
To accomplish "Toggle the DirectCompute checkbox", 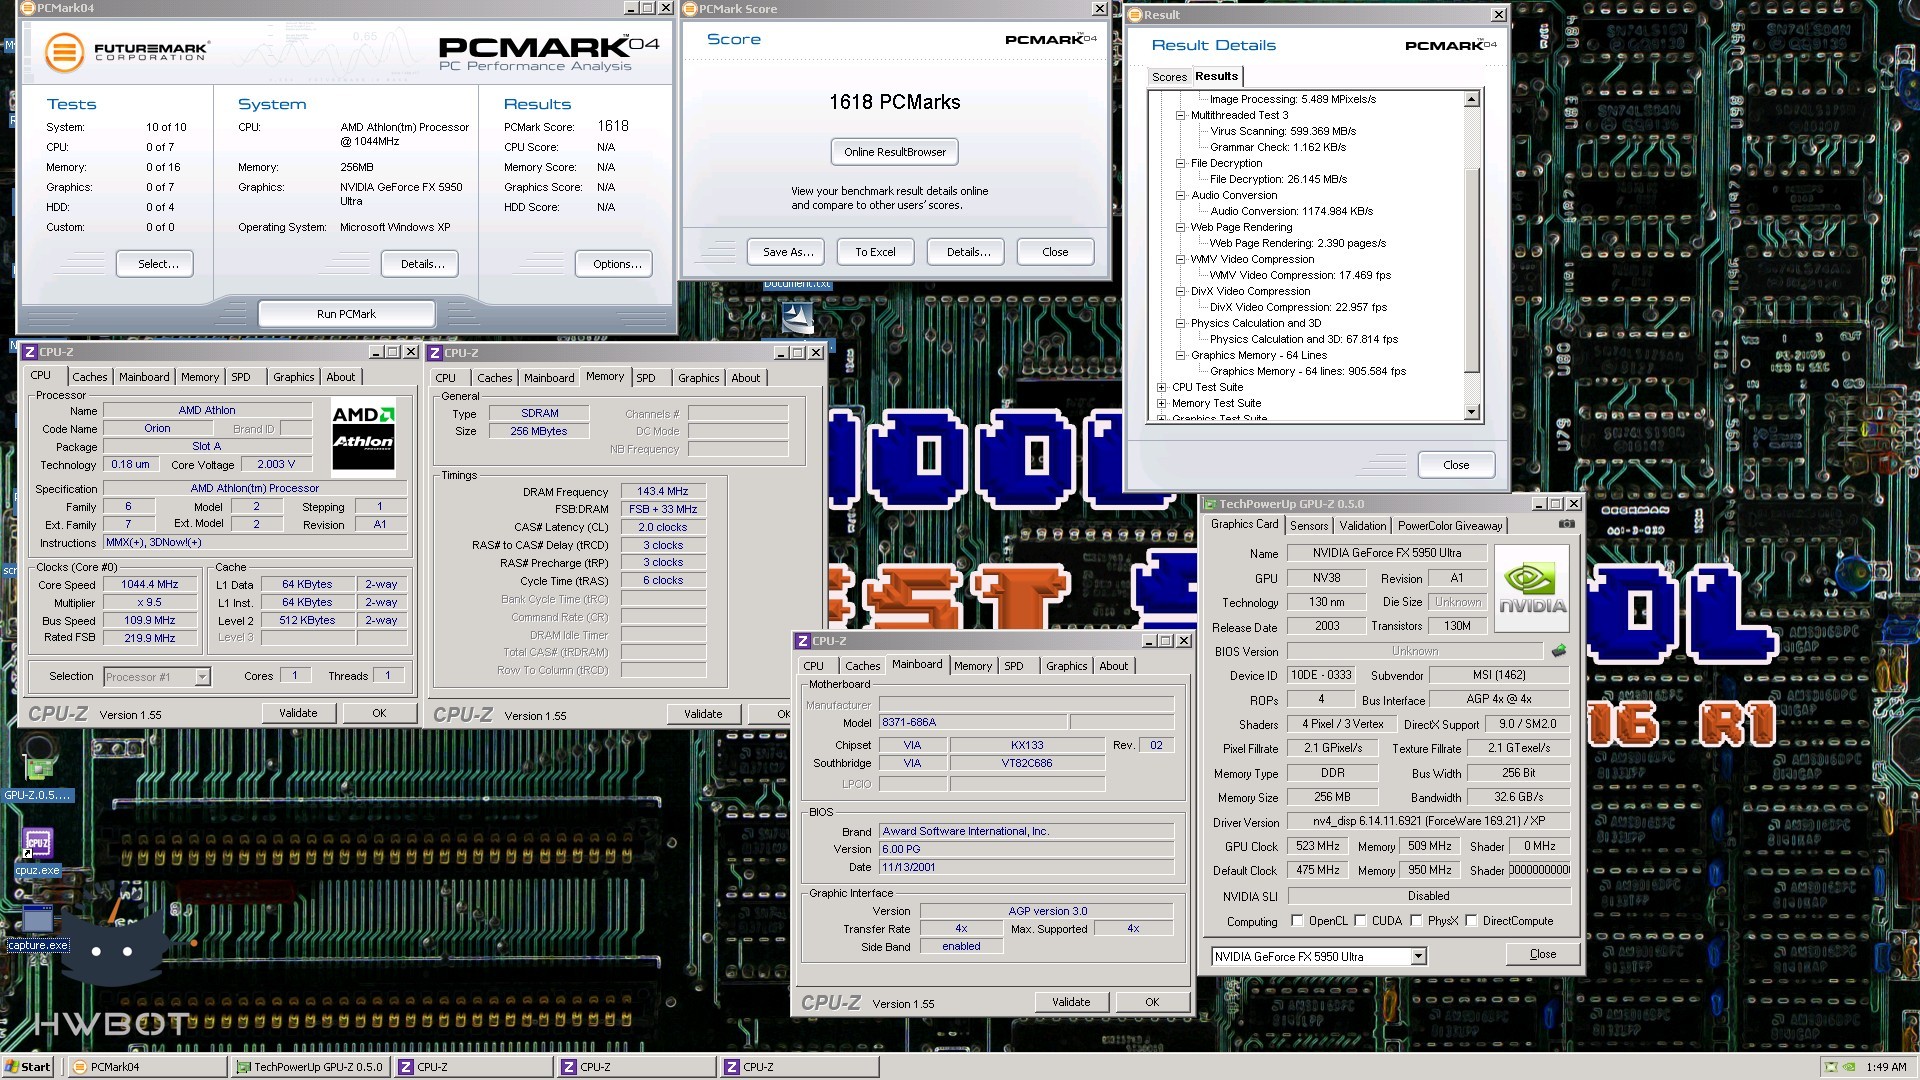I will [x=1471, y=921].
